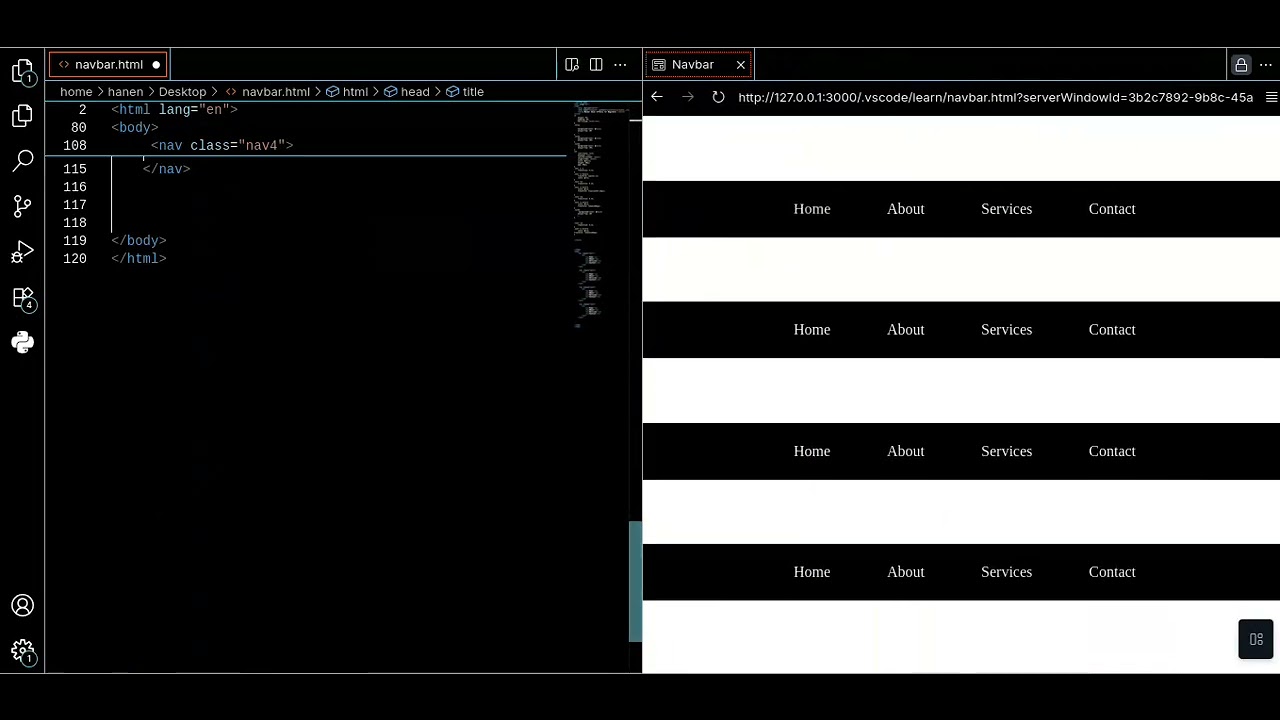
Task: Place cursor on line 120 </html>
Action: 139,259
